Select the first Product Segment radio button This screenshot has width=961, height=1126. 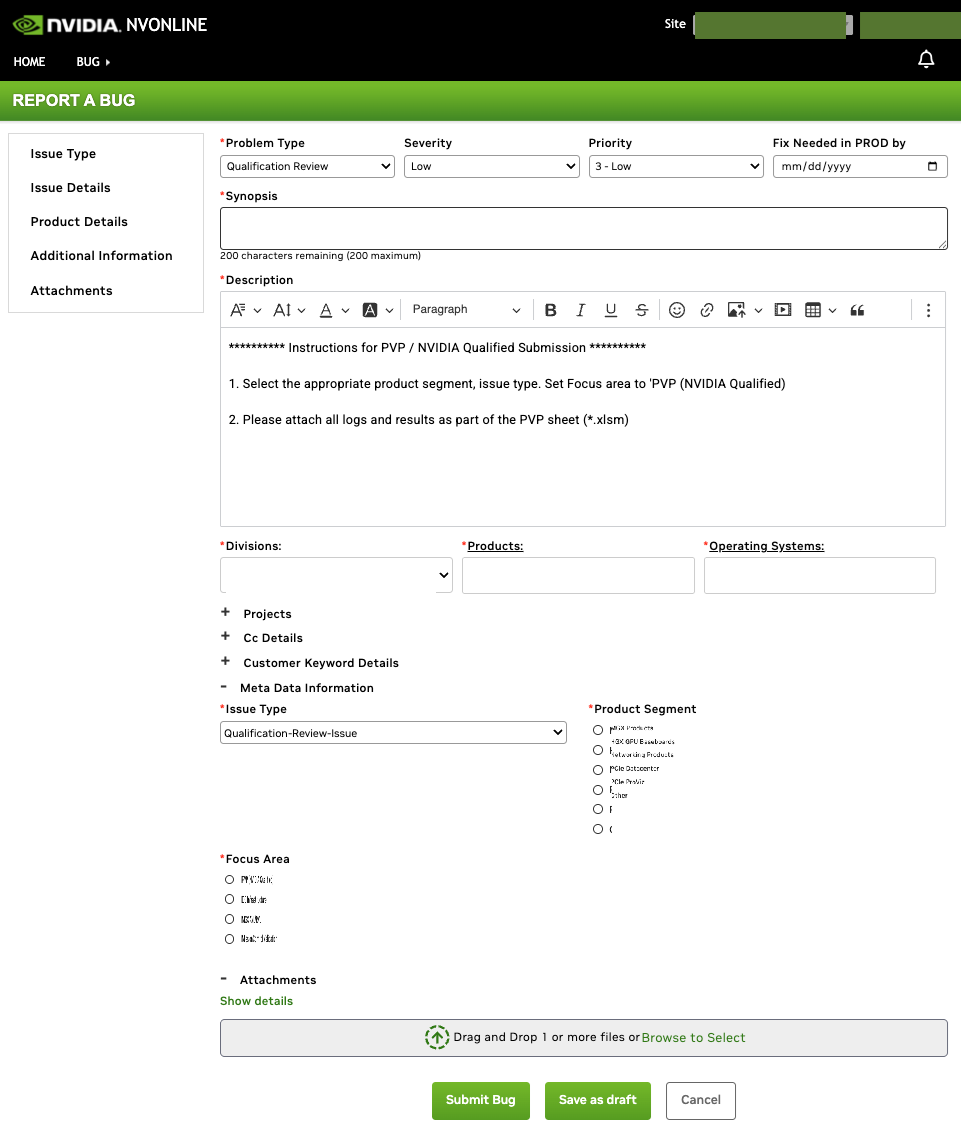point(598,730)
